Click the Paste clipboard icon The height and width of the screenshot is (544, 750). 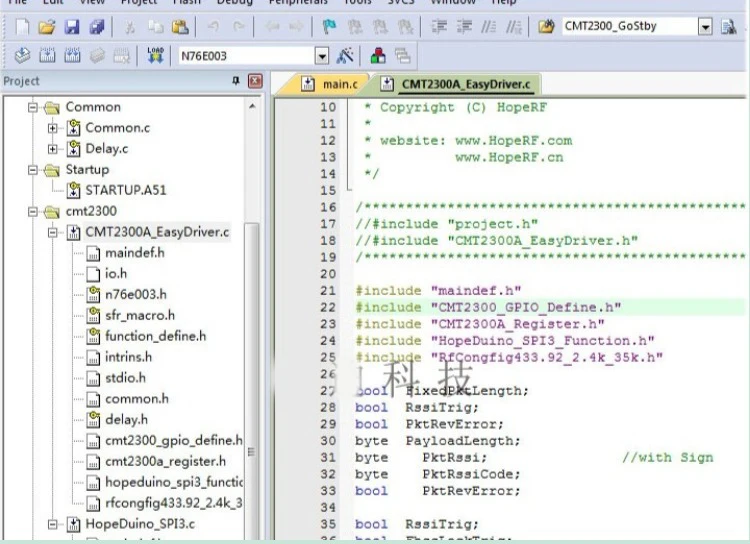click(x=180, y=27)
